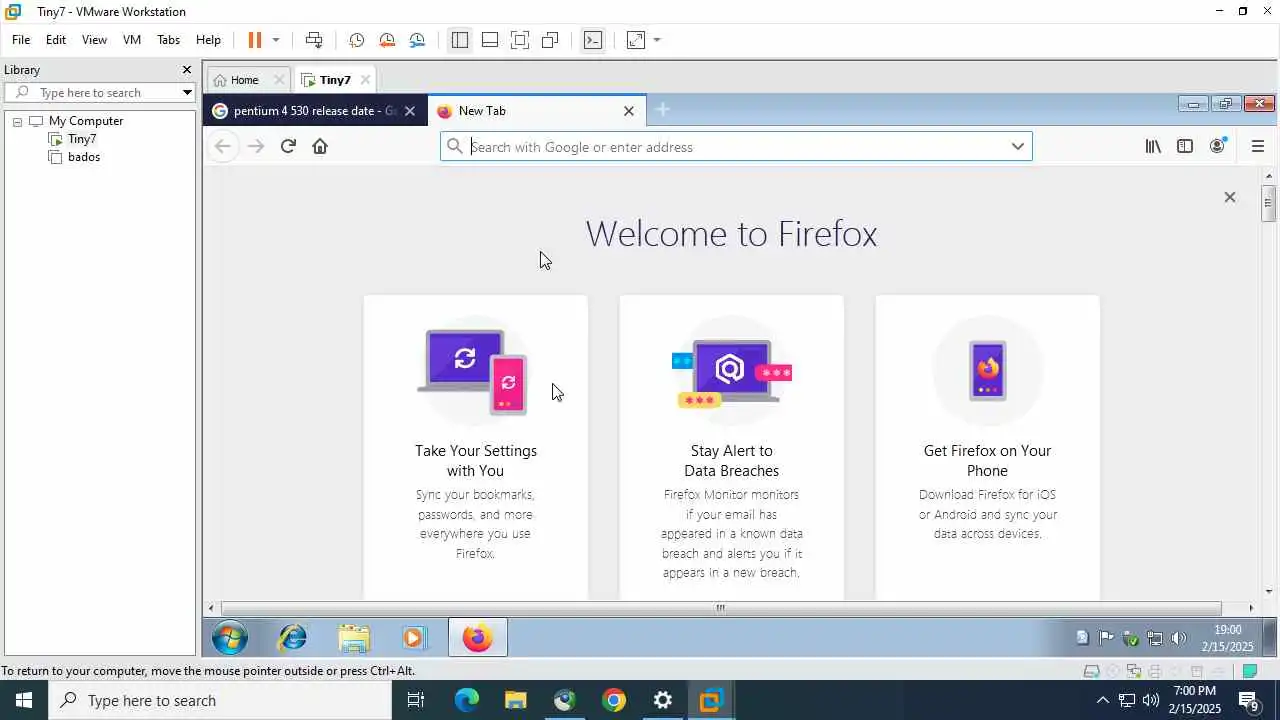Viewport: 1280px width, 720px height.
Task: Collapse the My Computer tree node
Action: click(17, 122)
